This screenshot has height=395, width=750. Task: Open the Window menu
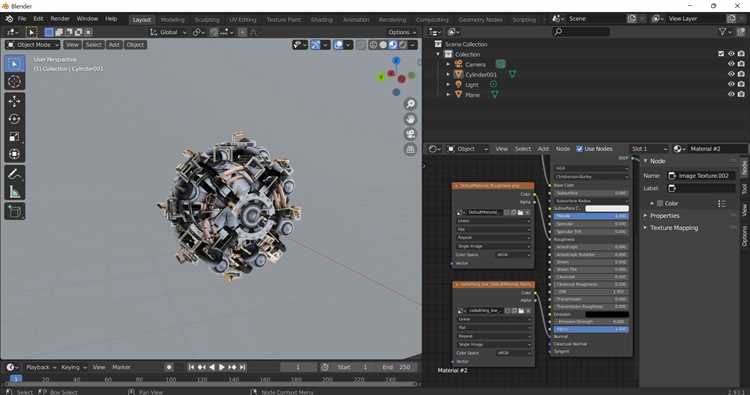tap(87, 19)
